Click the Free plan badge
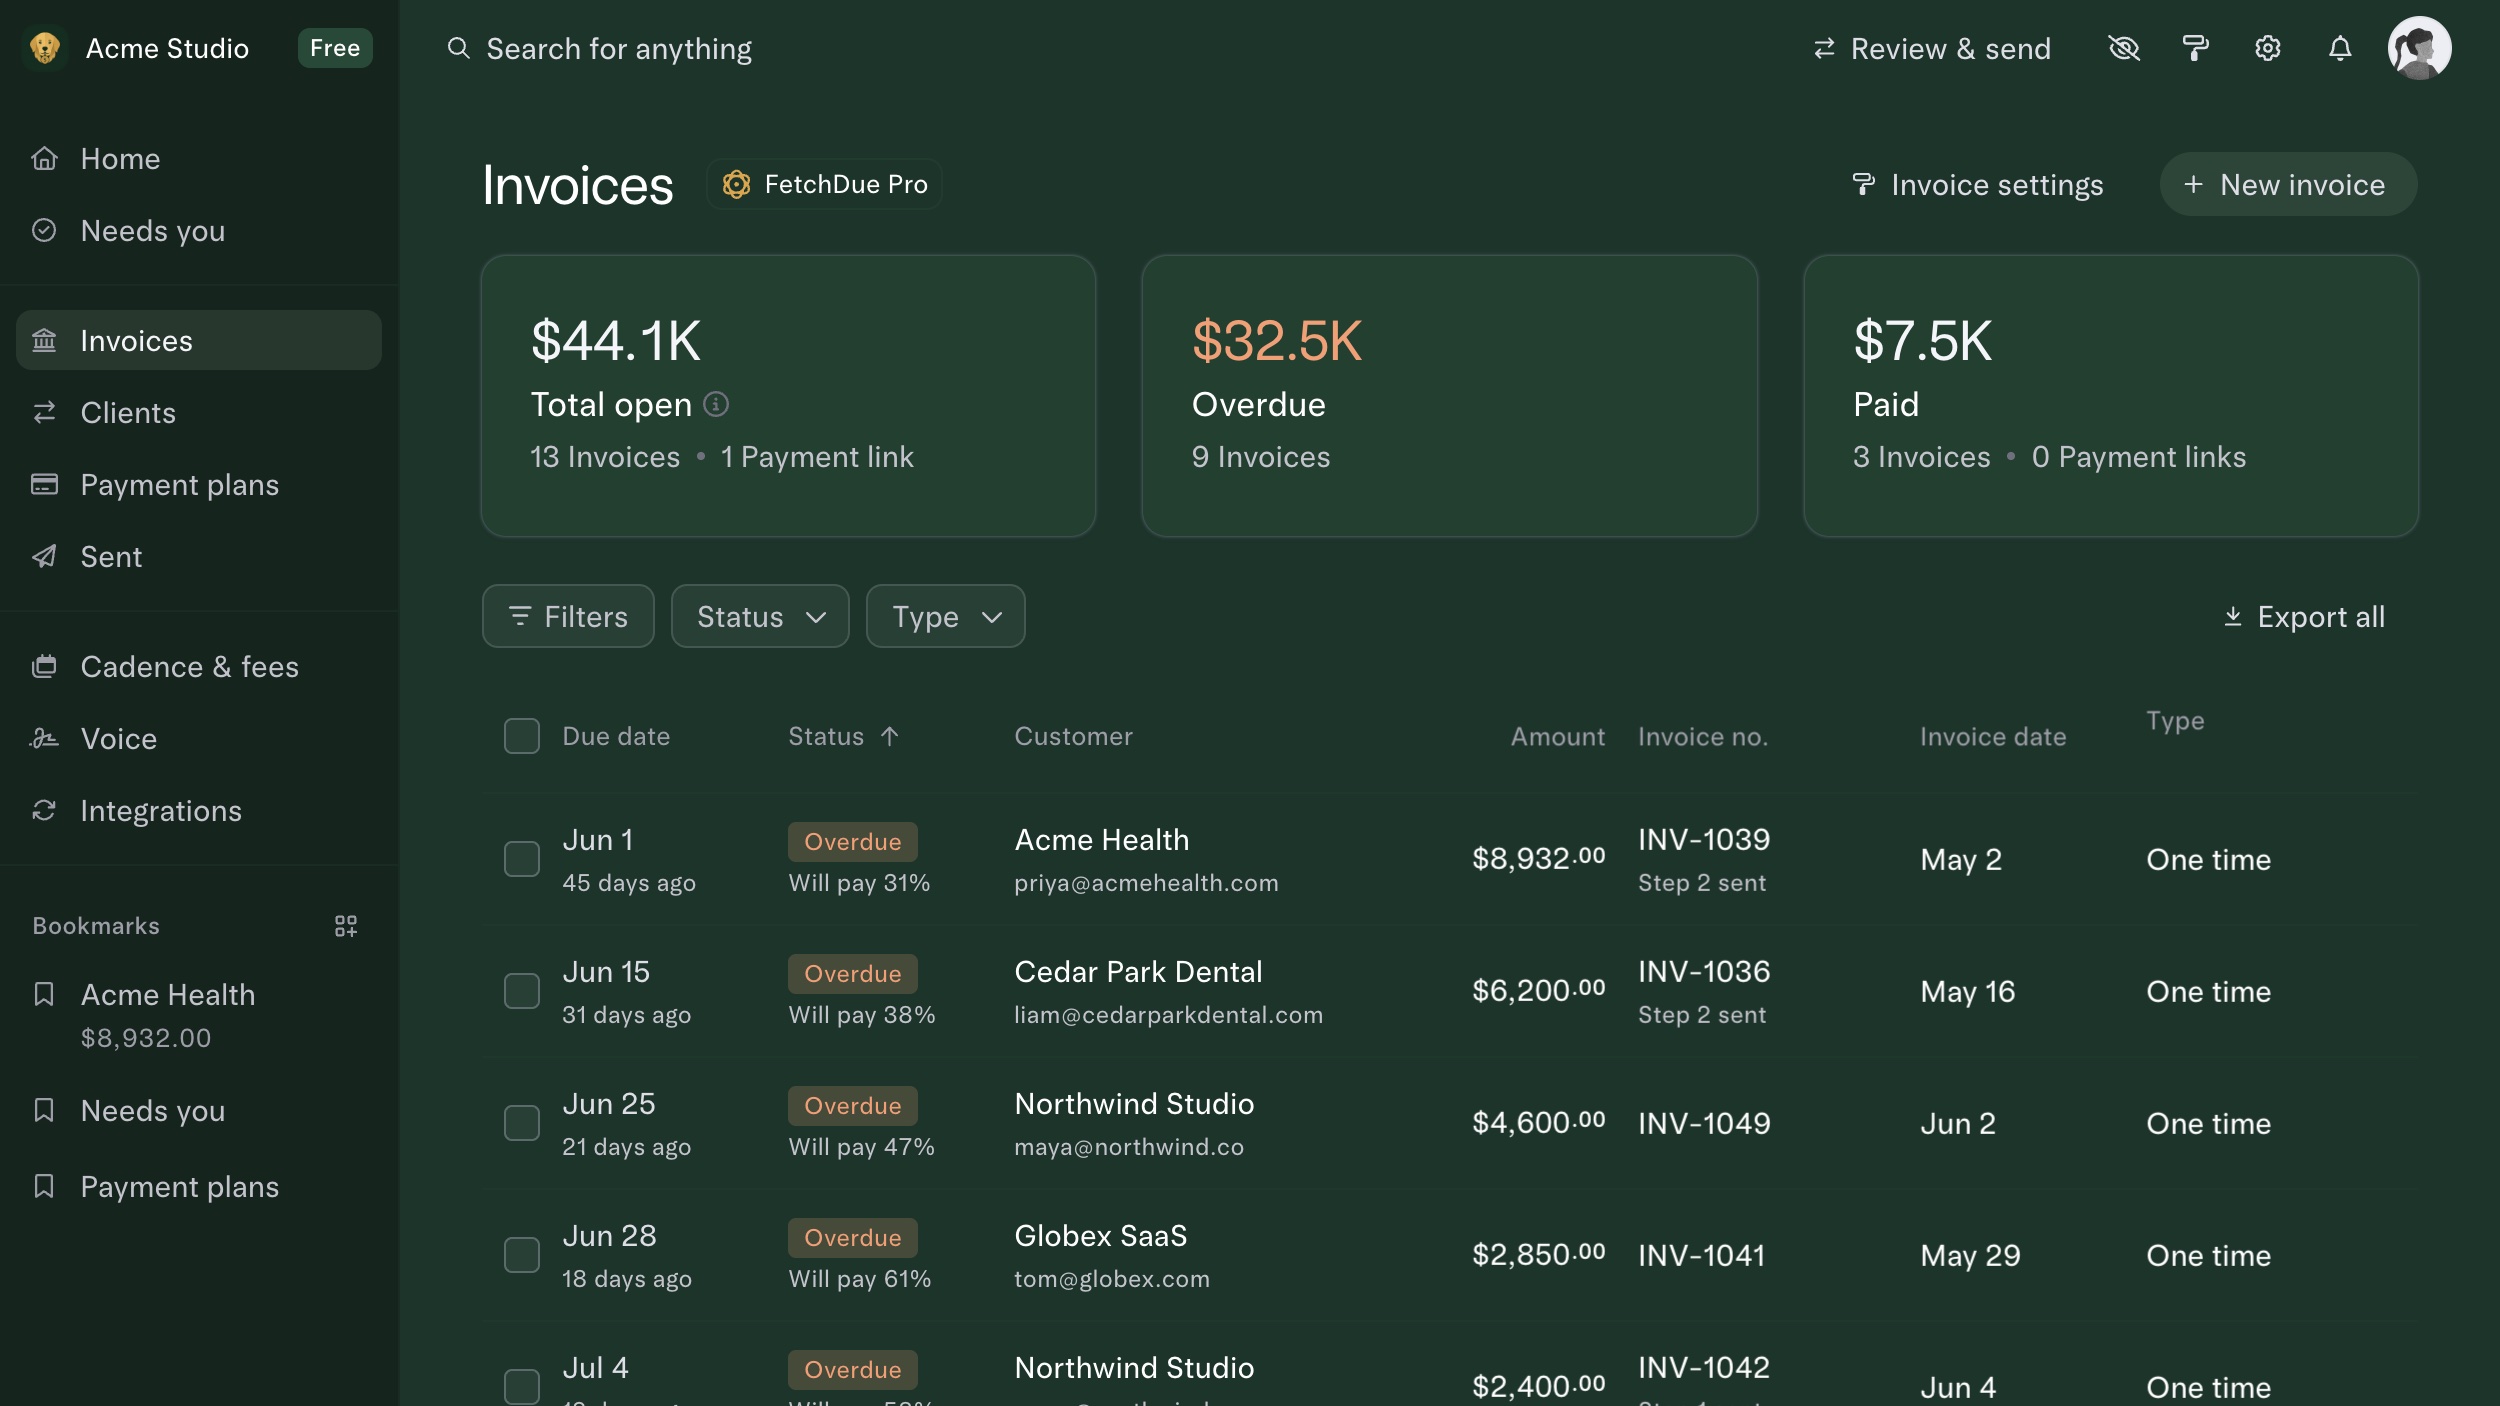 pyautogui.click(x=335, y=48)
